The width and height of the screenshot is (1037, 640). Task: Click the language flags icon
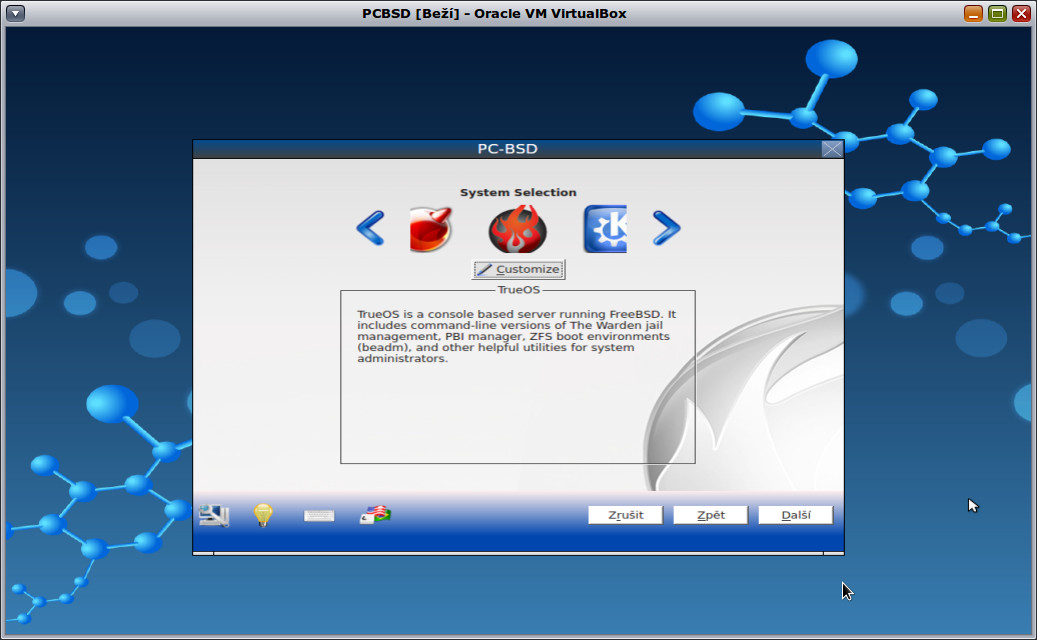(374, 514)
